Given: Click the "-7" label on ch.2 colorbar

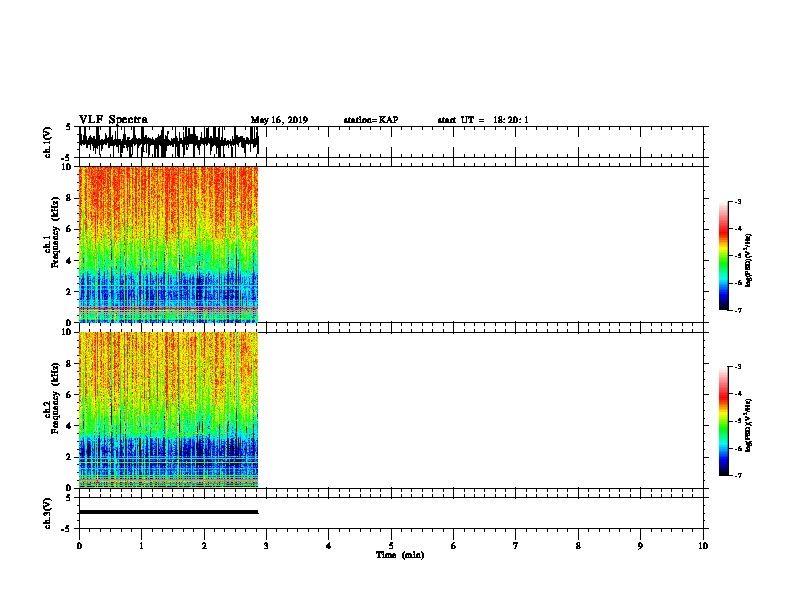Looking at the screenshot, I should [x=737, y=475].
